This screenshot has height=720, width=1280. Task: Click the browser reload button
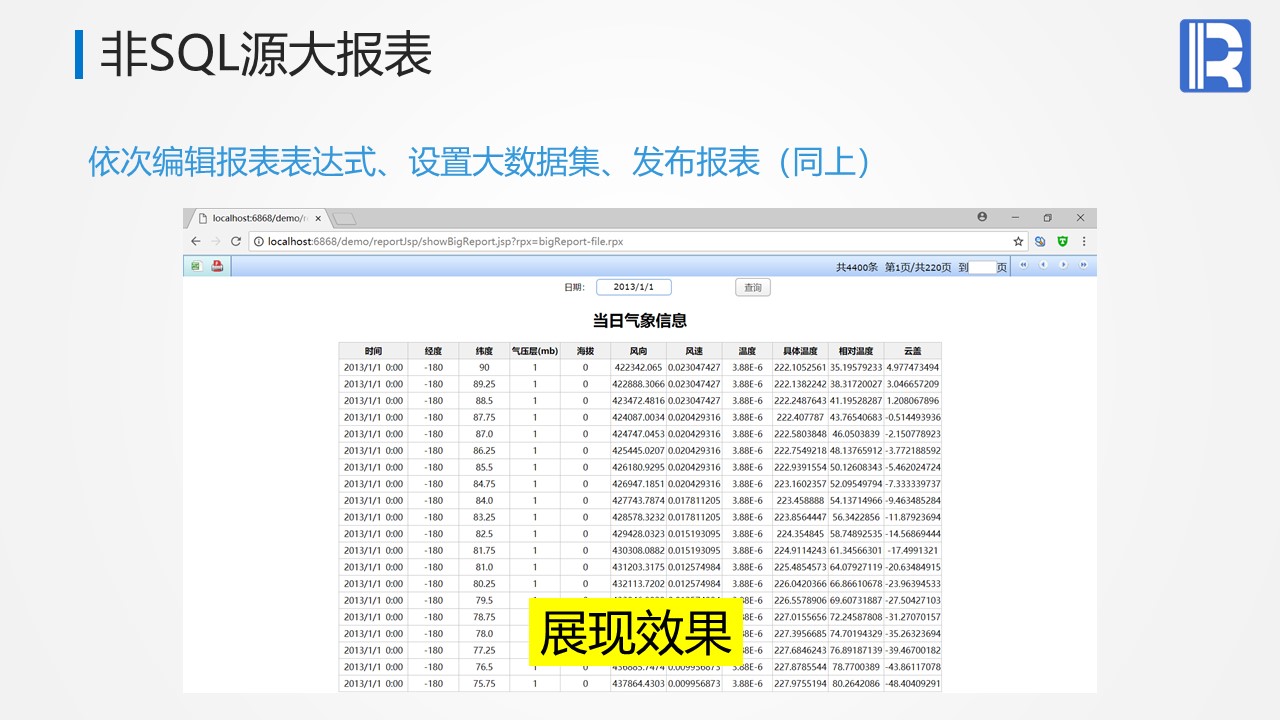[x=236, y=241]
